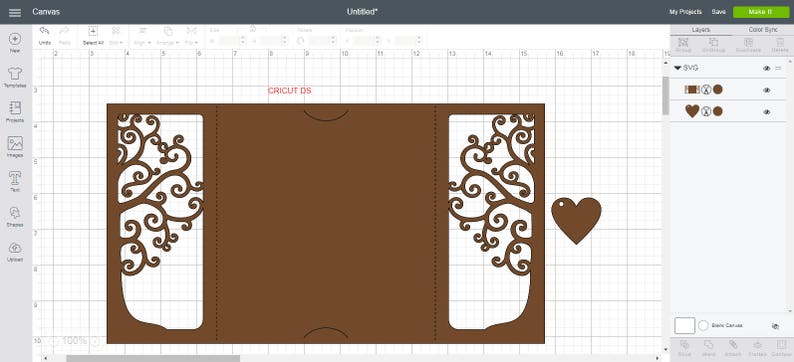
Task: Click the Save button
Action: 718,12
